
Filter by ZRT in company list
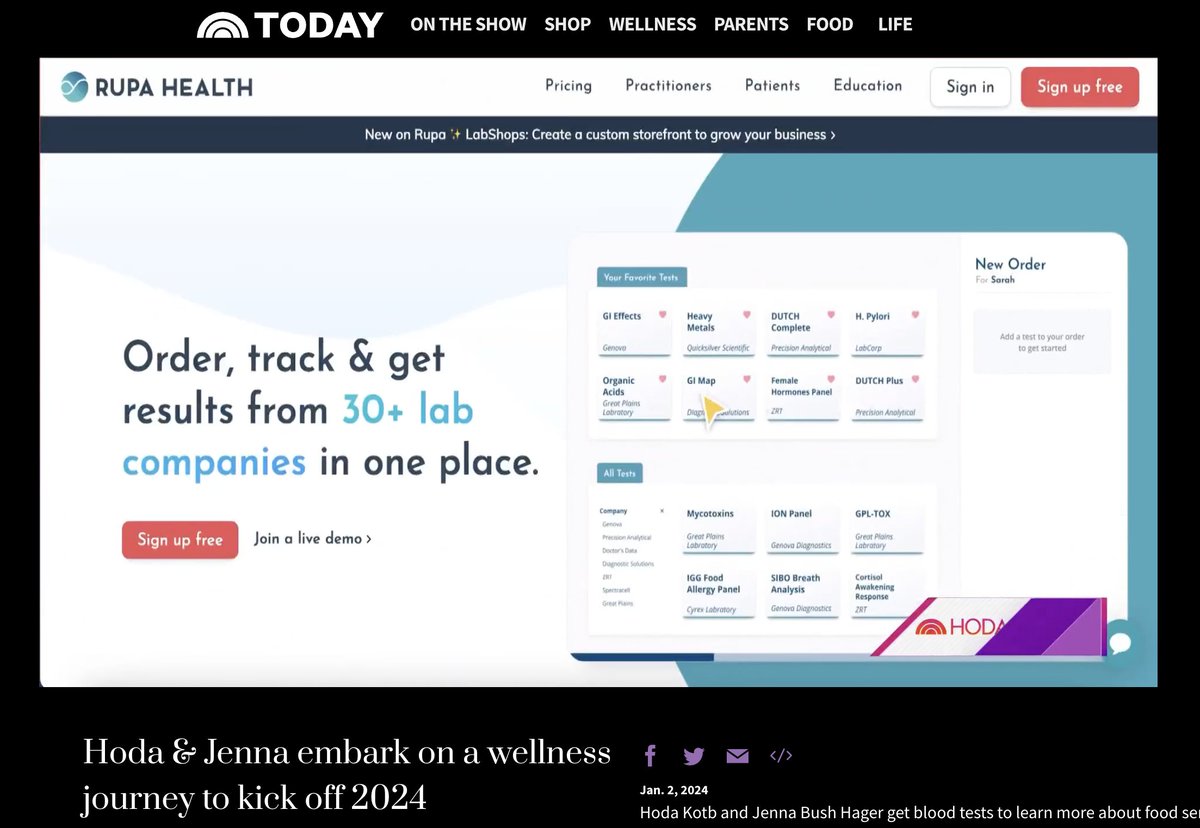click(607, 577)
